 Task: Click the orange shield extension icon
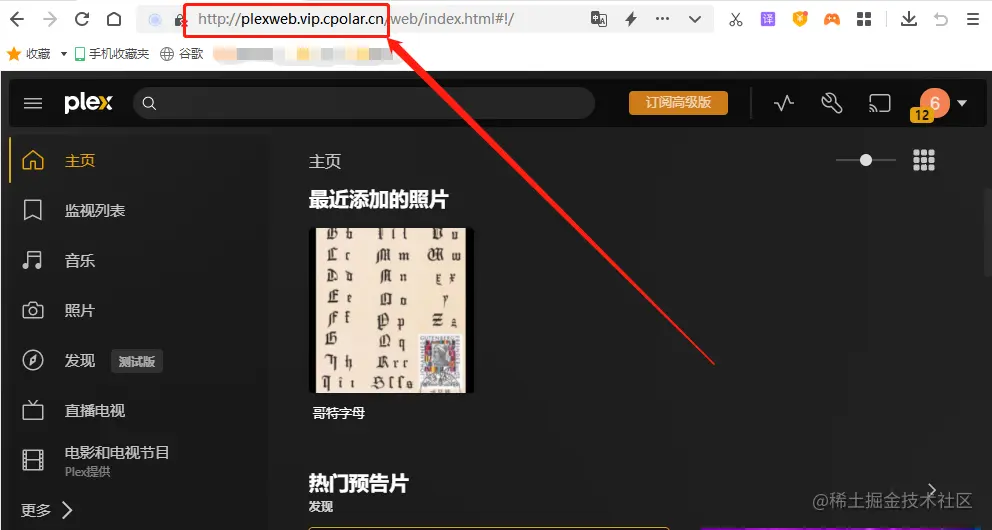(x=800, y=19)
